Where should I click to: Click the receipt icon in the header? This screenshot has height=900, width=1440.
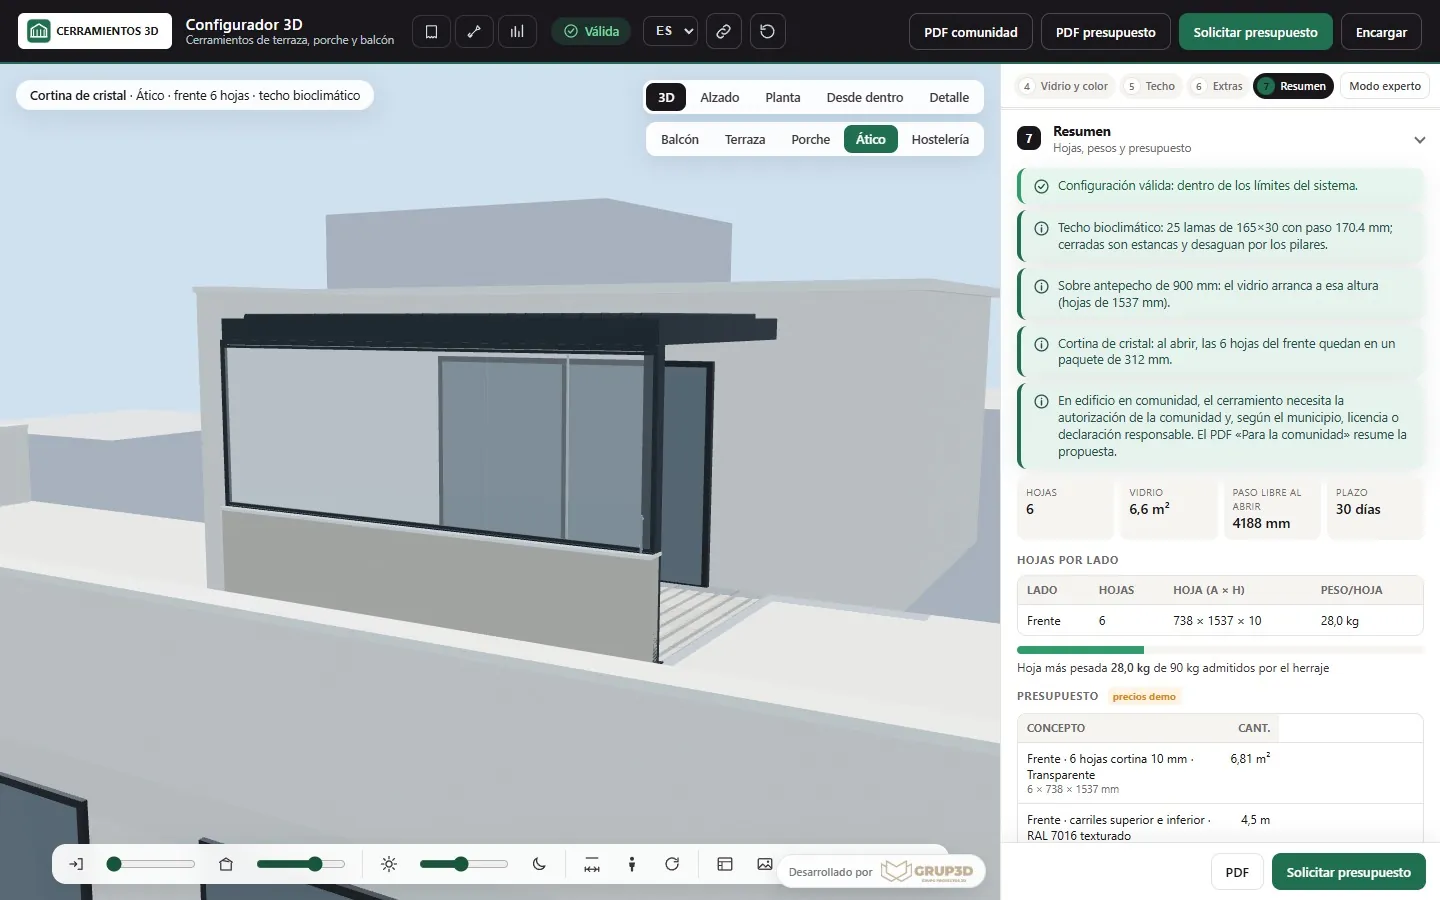(x=431, y=31)
